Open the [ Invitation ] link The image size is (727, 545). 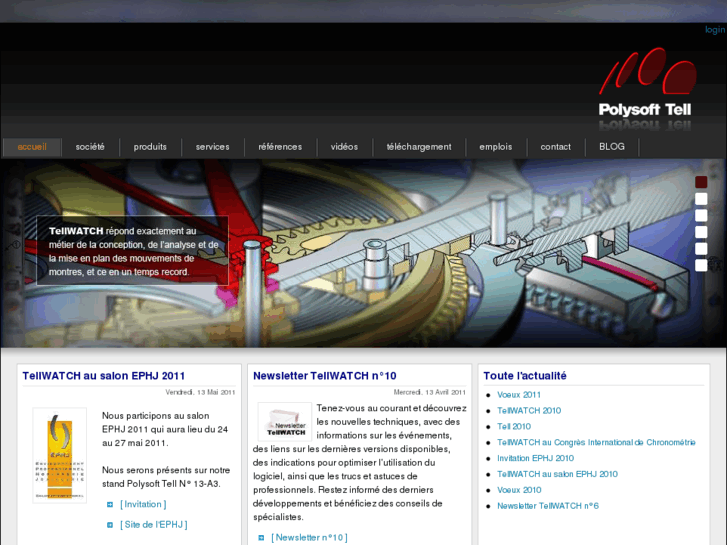pos(143,504)
